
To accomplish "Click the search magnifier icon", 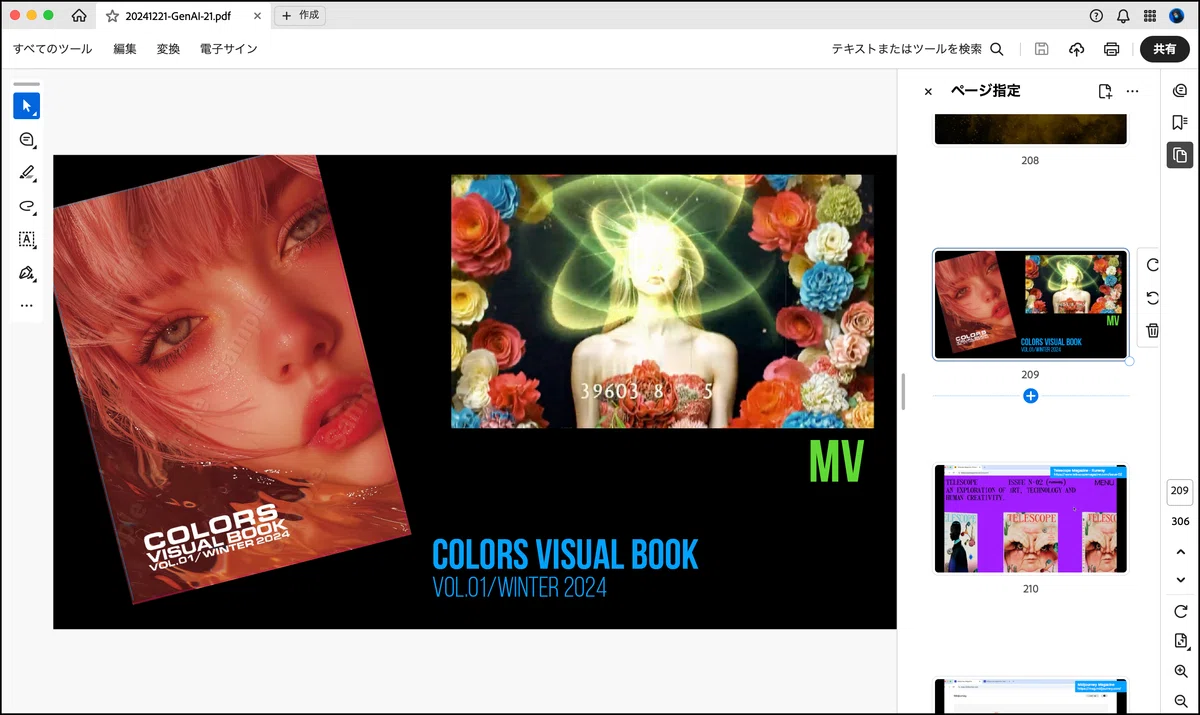I will pos(997,49).
